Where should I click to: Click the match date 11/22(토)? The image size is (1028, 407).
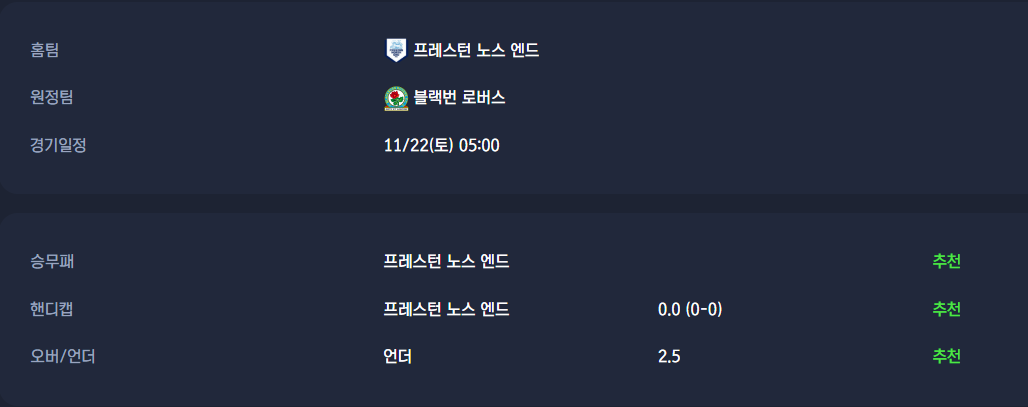point(419,146)
